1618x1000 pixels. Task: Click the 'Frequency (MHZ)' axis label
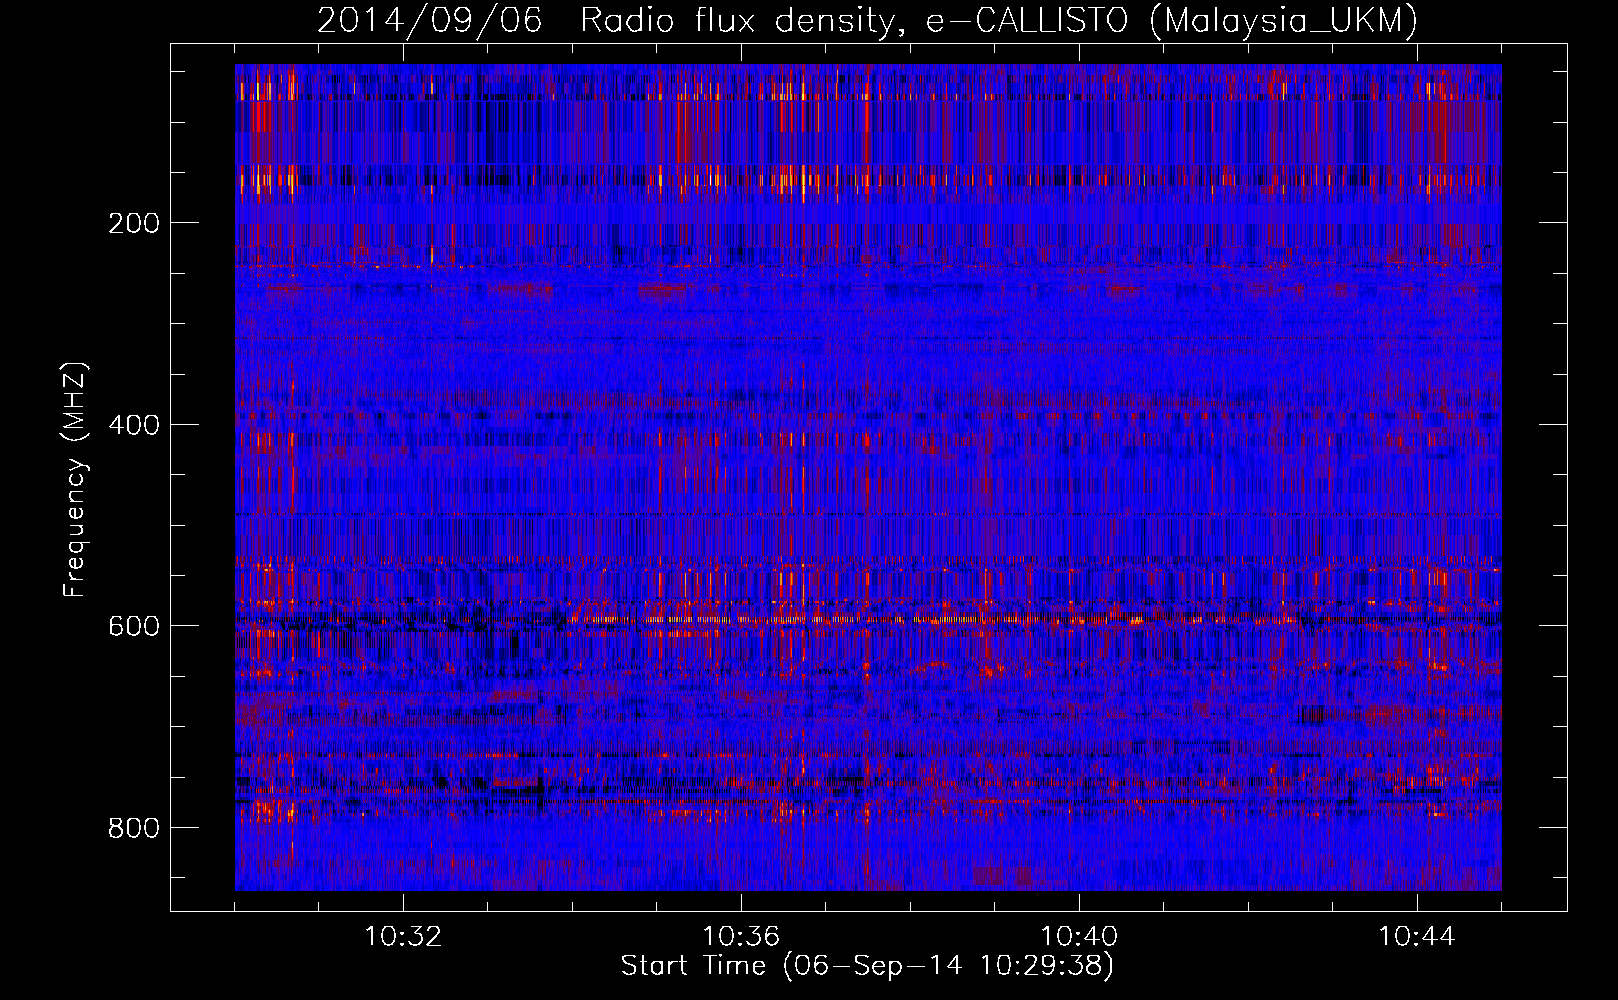click(75, 479)
